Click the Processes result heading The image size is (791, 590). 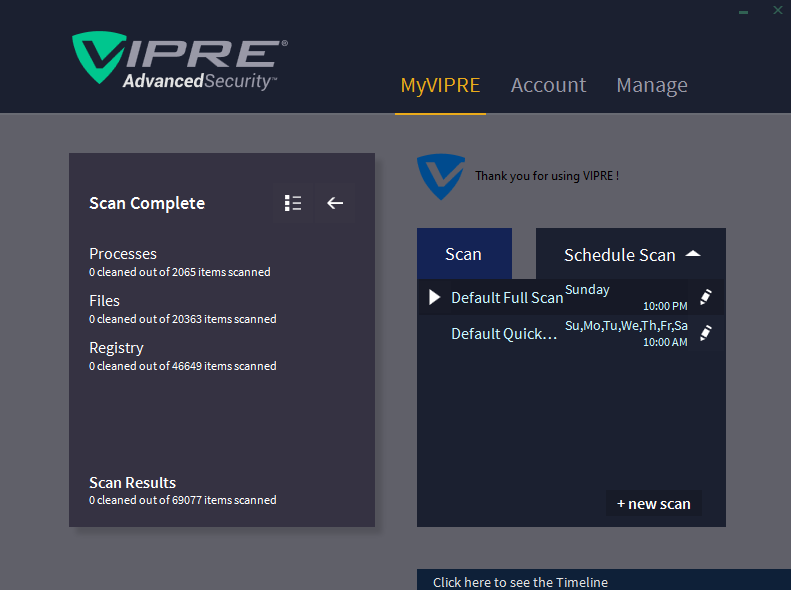[x=123, y=254]
